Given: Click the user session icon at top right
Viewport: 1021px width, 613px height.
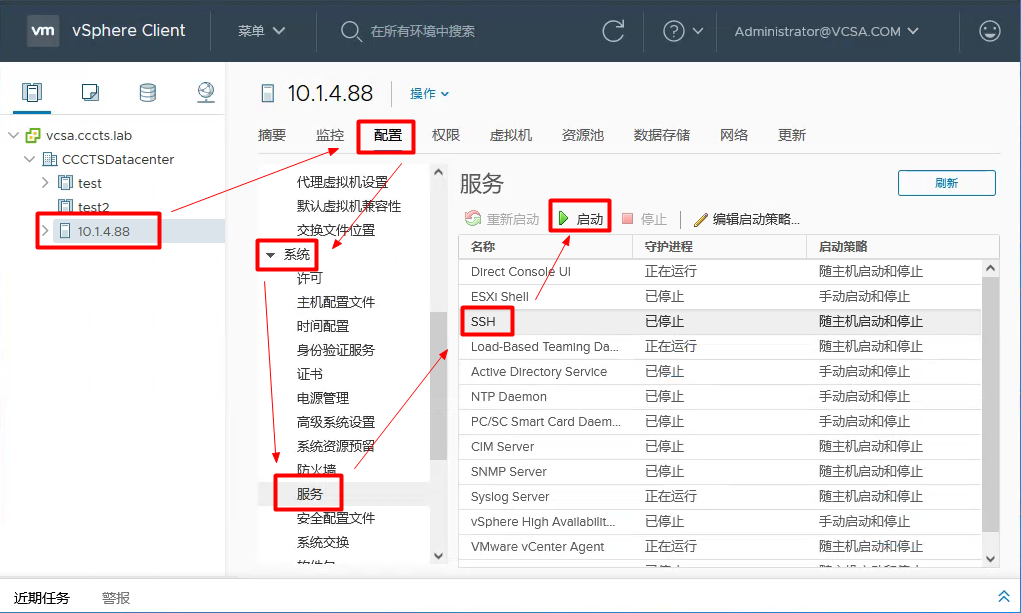Looking at the screenshot, I should (989, 31).
